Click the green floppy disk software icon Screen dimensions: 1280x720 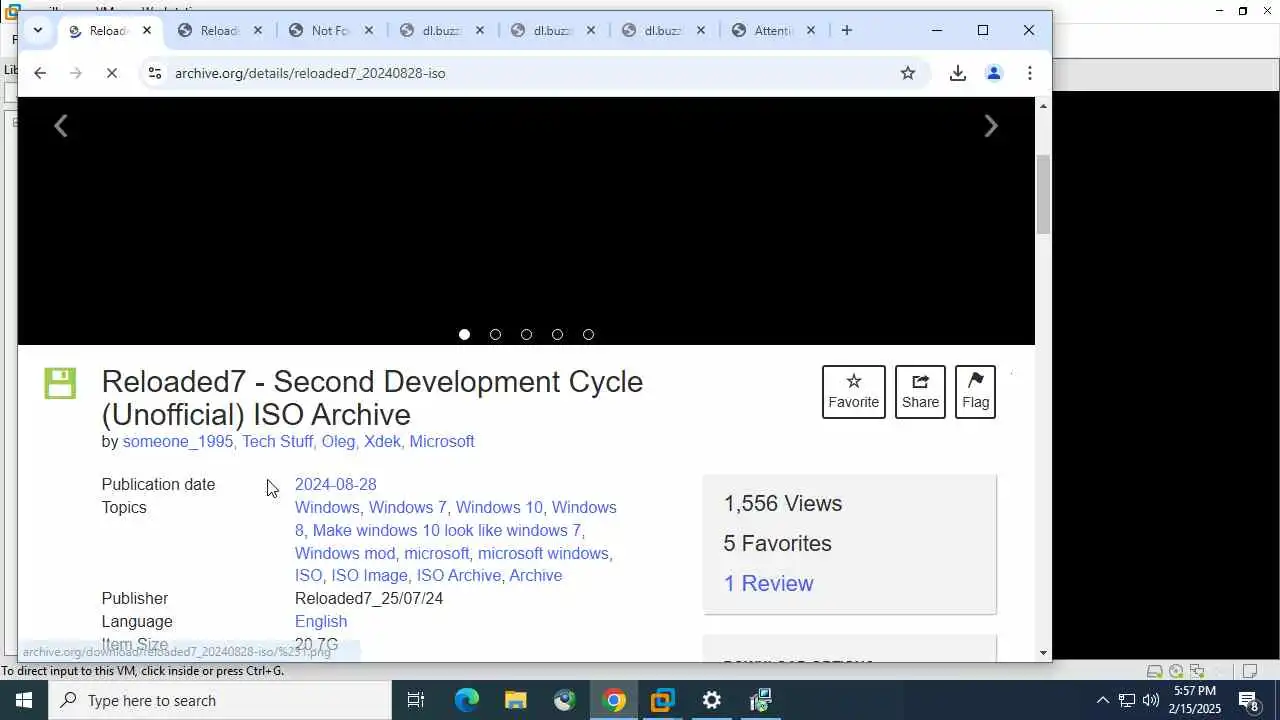(60, 383)
